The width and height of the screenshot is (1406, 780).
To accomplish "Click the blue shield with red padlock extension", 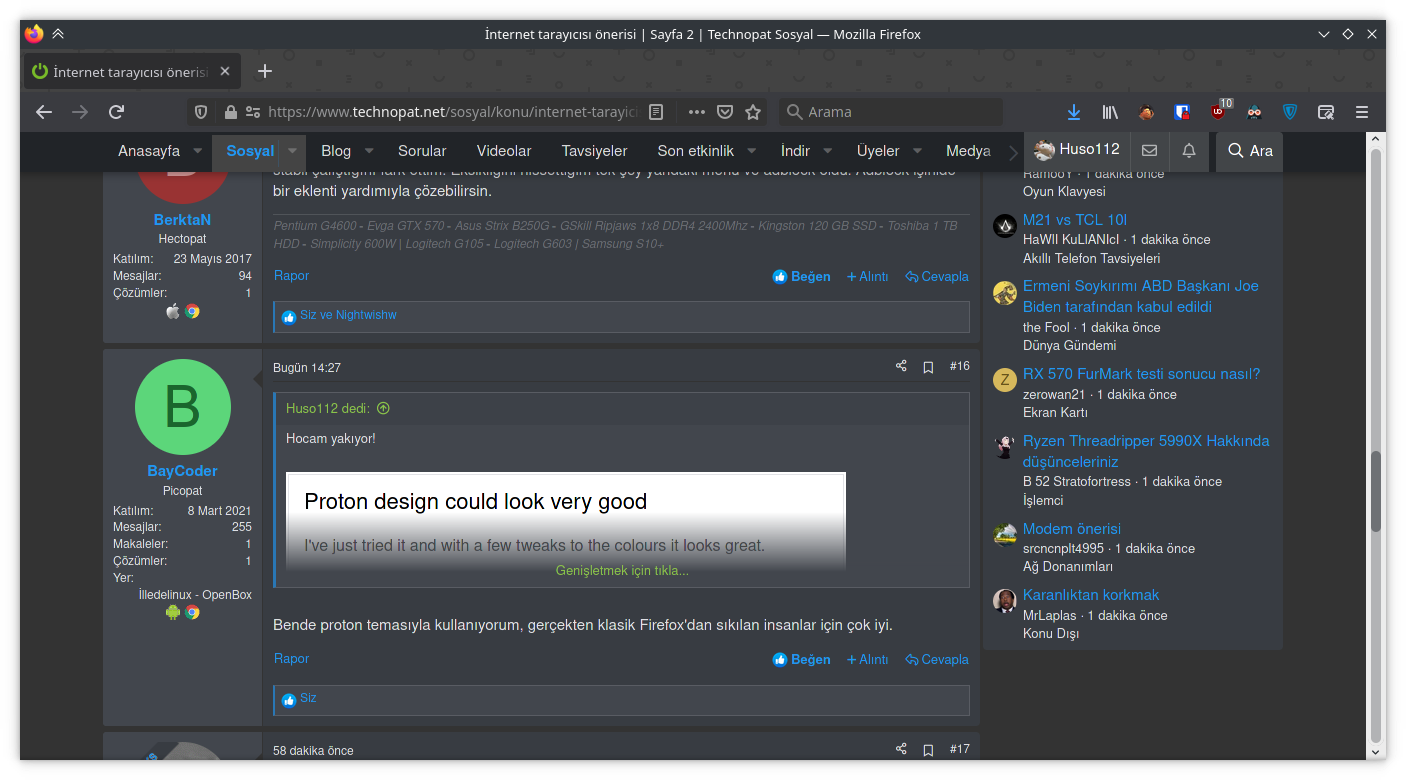I will click(x=1182, y=112).
